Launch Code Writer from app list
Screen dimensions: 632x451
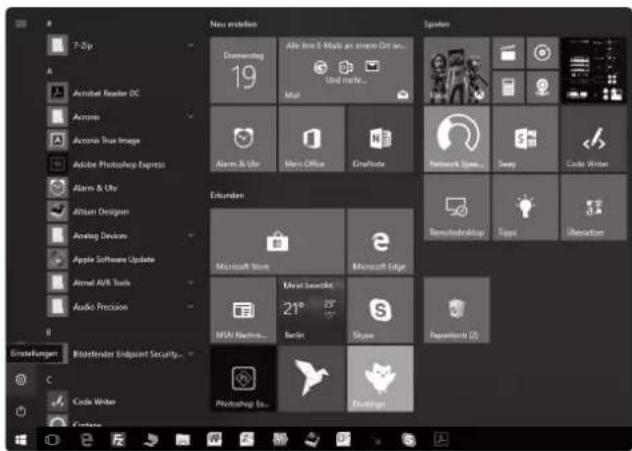pyautogui.click(x=120, y=401)
